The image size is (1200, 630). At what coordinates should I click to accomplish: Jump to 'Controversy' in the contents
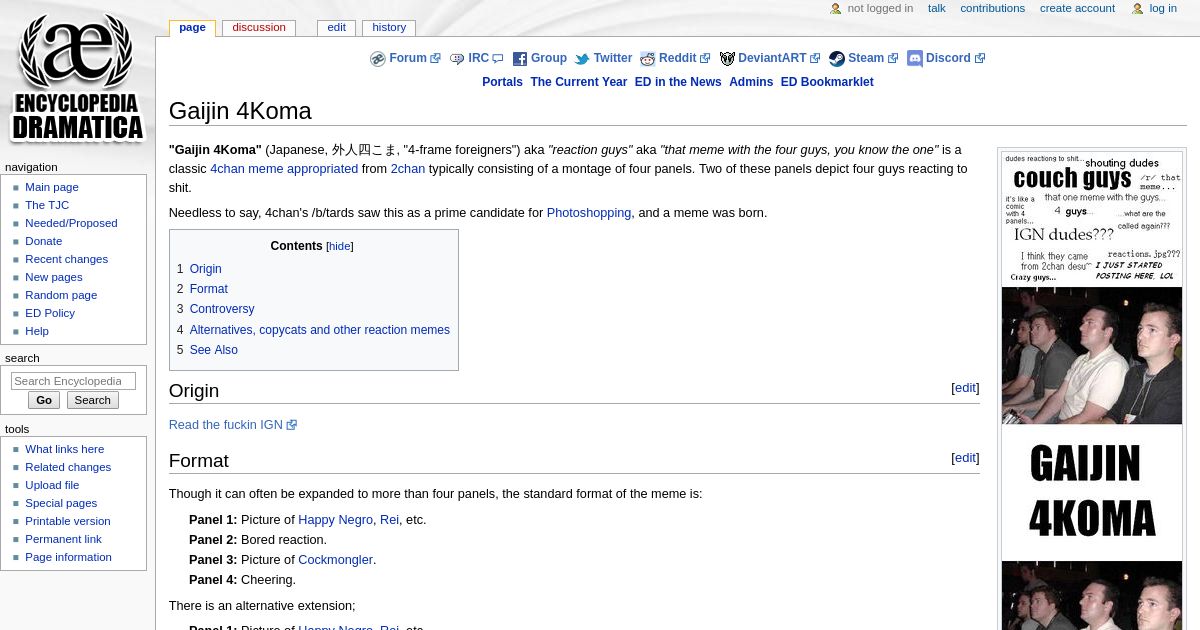pos(222,309)
